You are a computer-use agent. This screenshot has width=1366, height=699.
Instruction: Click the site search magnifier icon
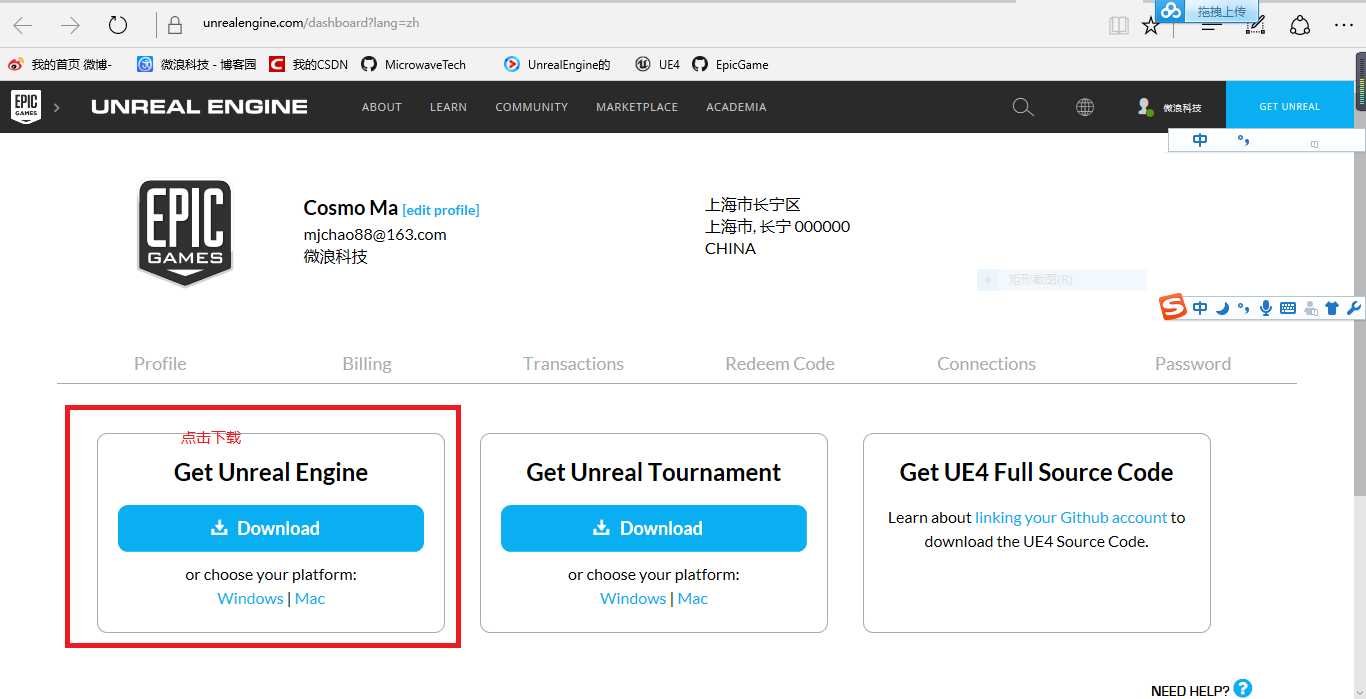[x=1023, y=107]
